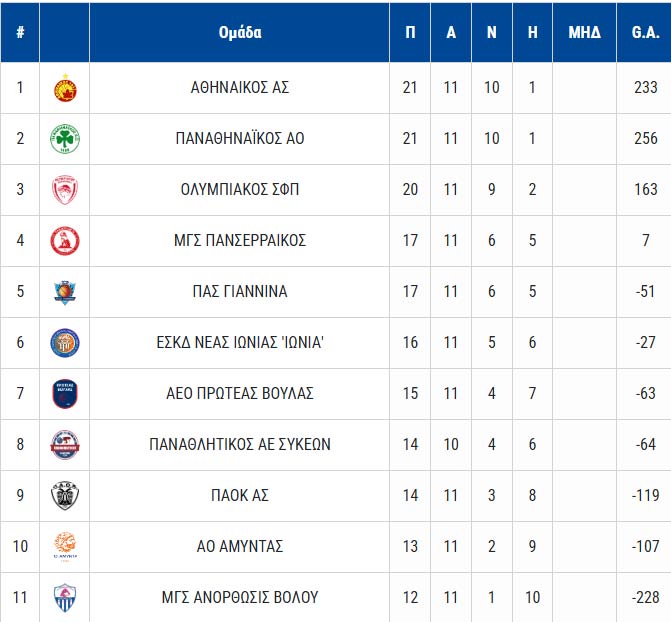Select the ΑΟ ΑΜΥΝΤΑΣ team name
The width and height of the screenshot is (671, 622).
pos(240,546)
